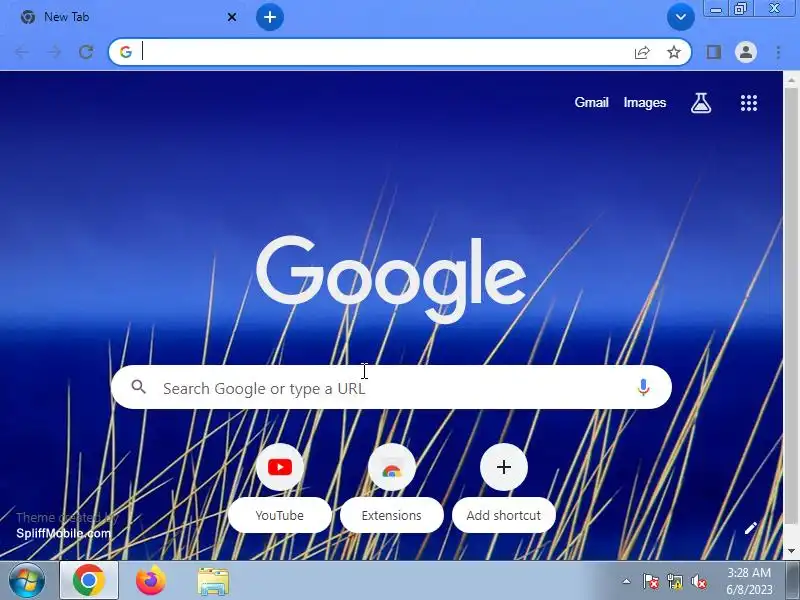Open the profile avatar menu
This screenshot has height=600, width=800.
pos(745,52)
